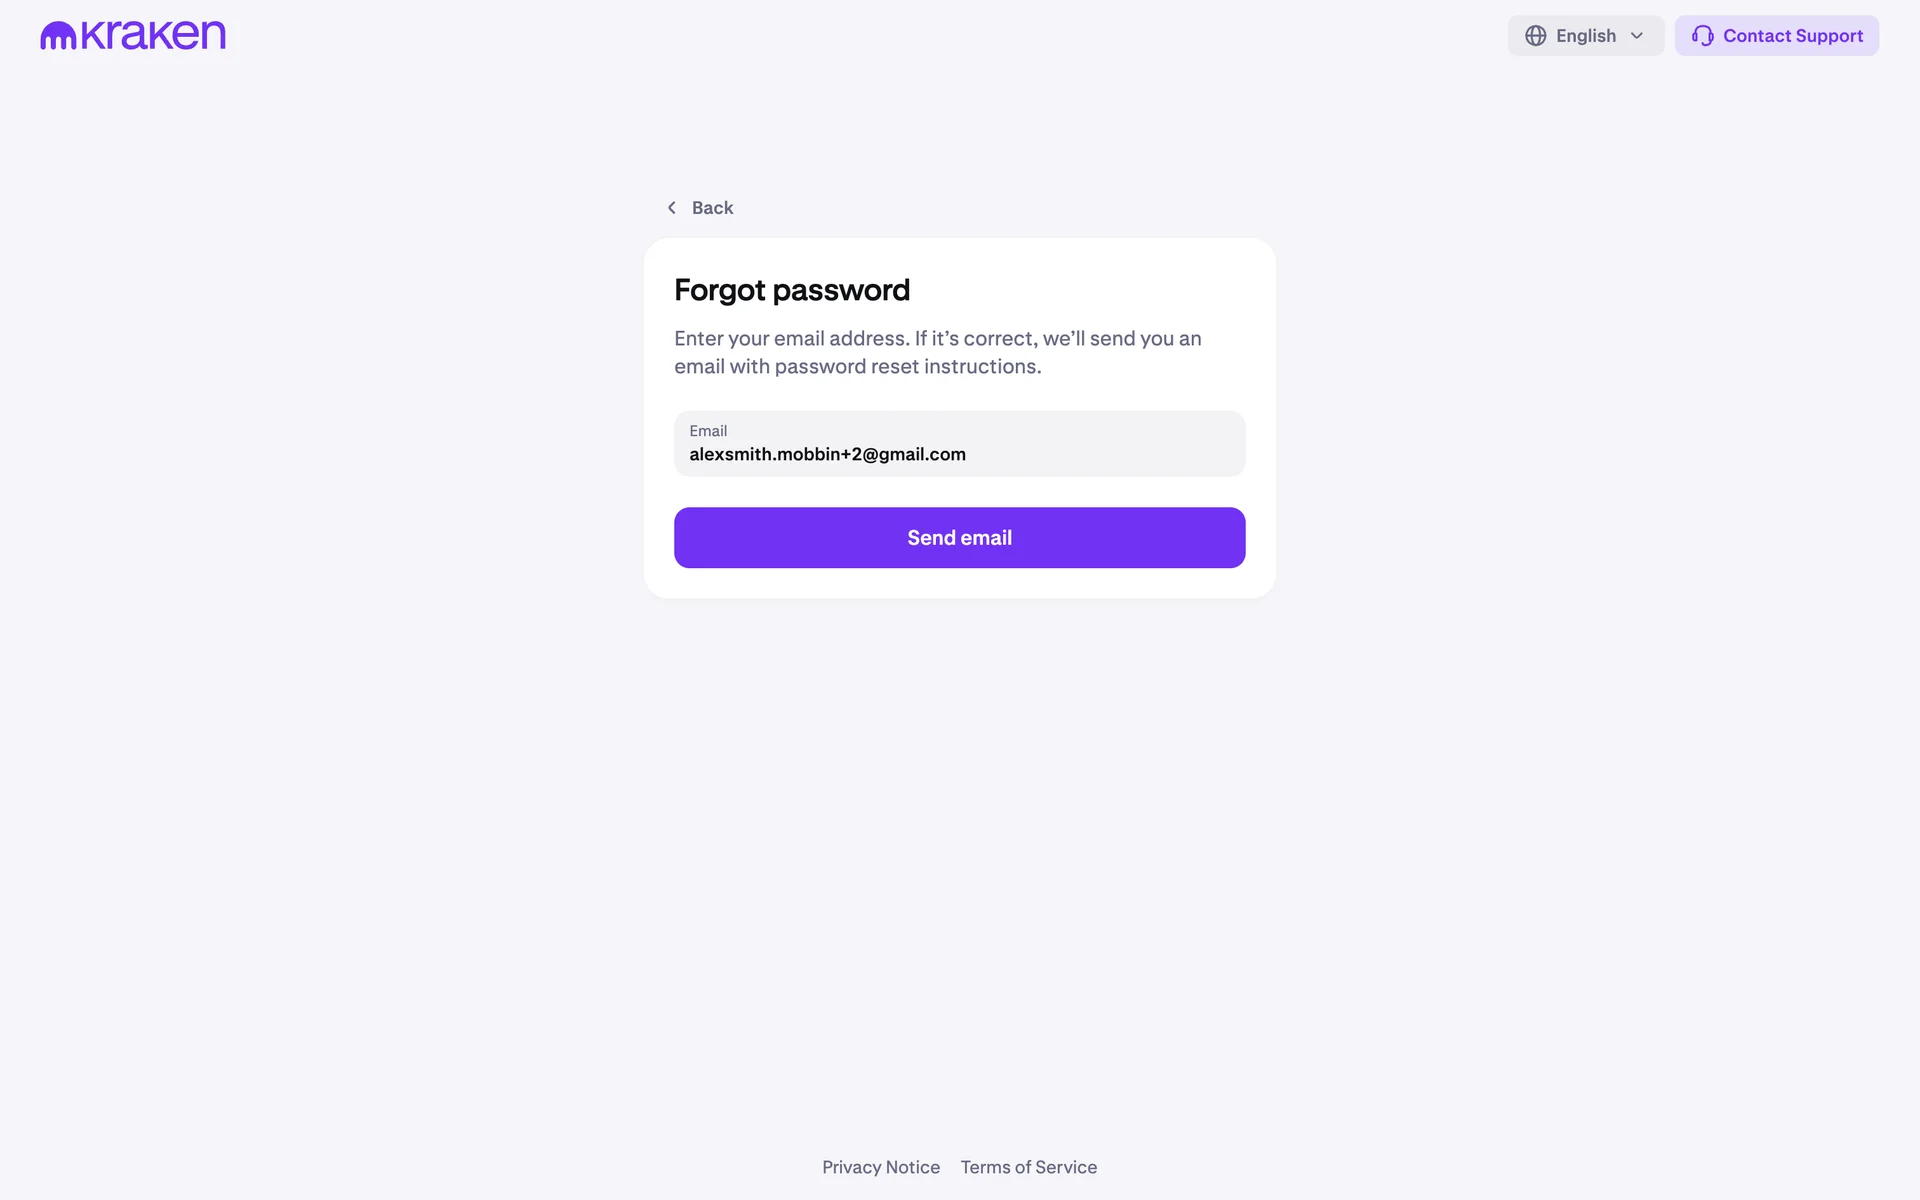Click the globe icon in language selector
This screenshot has height=1200, width=1920.
pyautogui.click(x=1535, y=36)
